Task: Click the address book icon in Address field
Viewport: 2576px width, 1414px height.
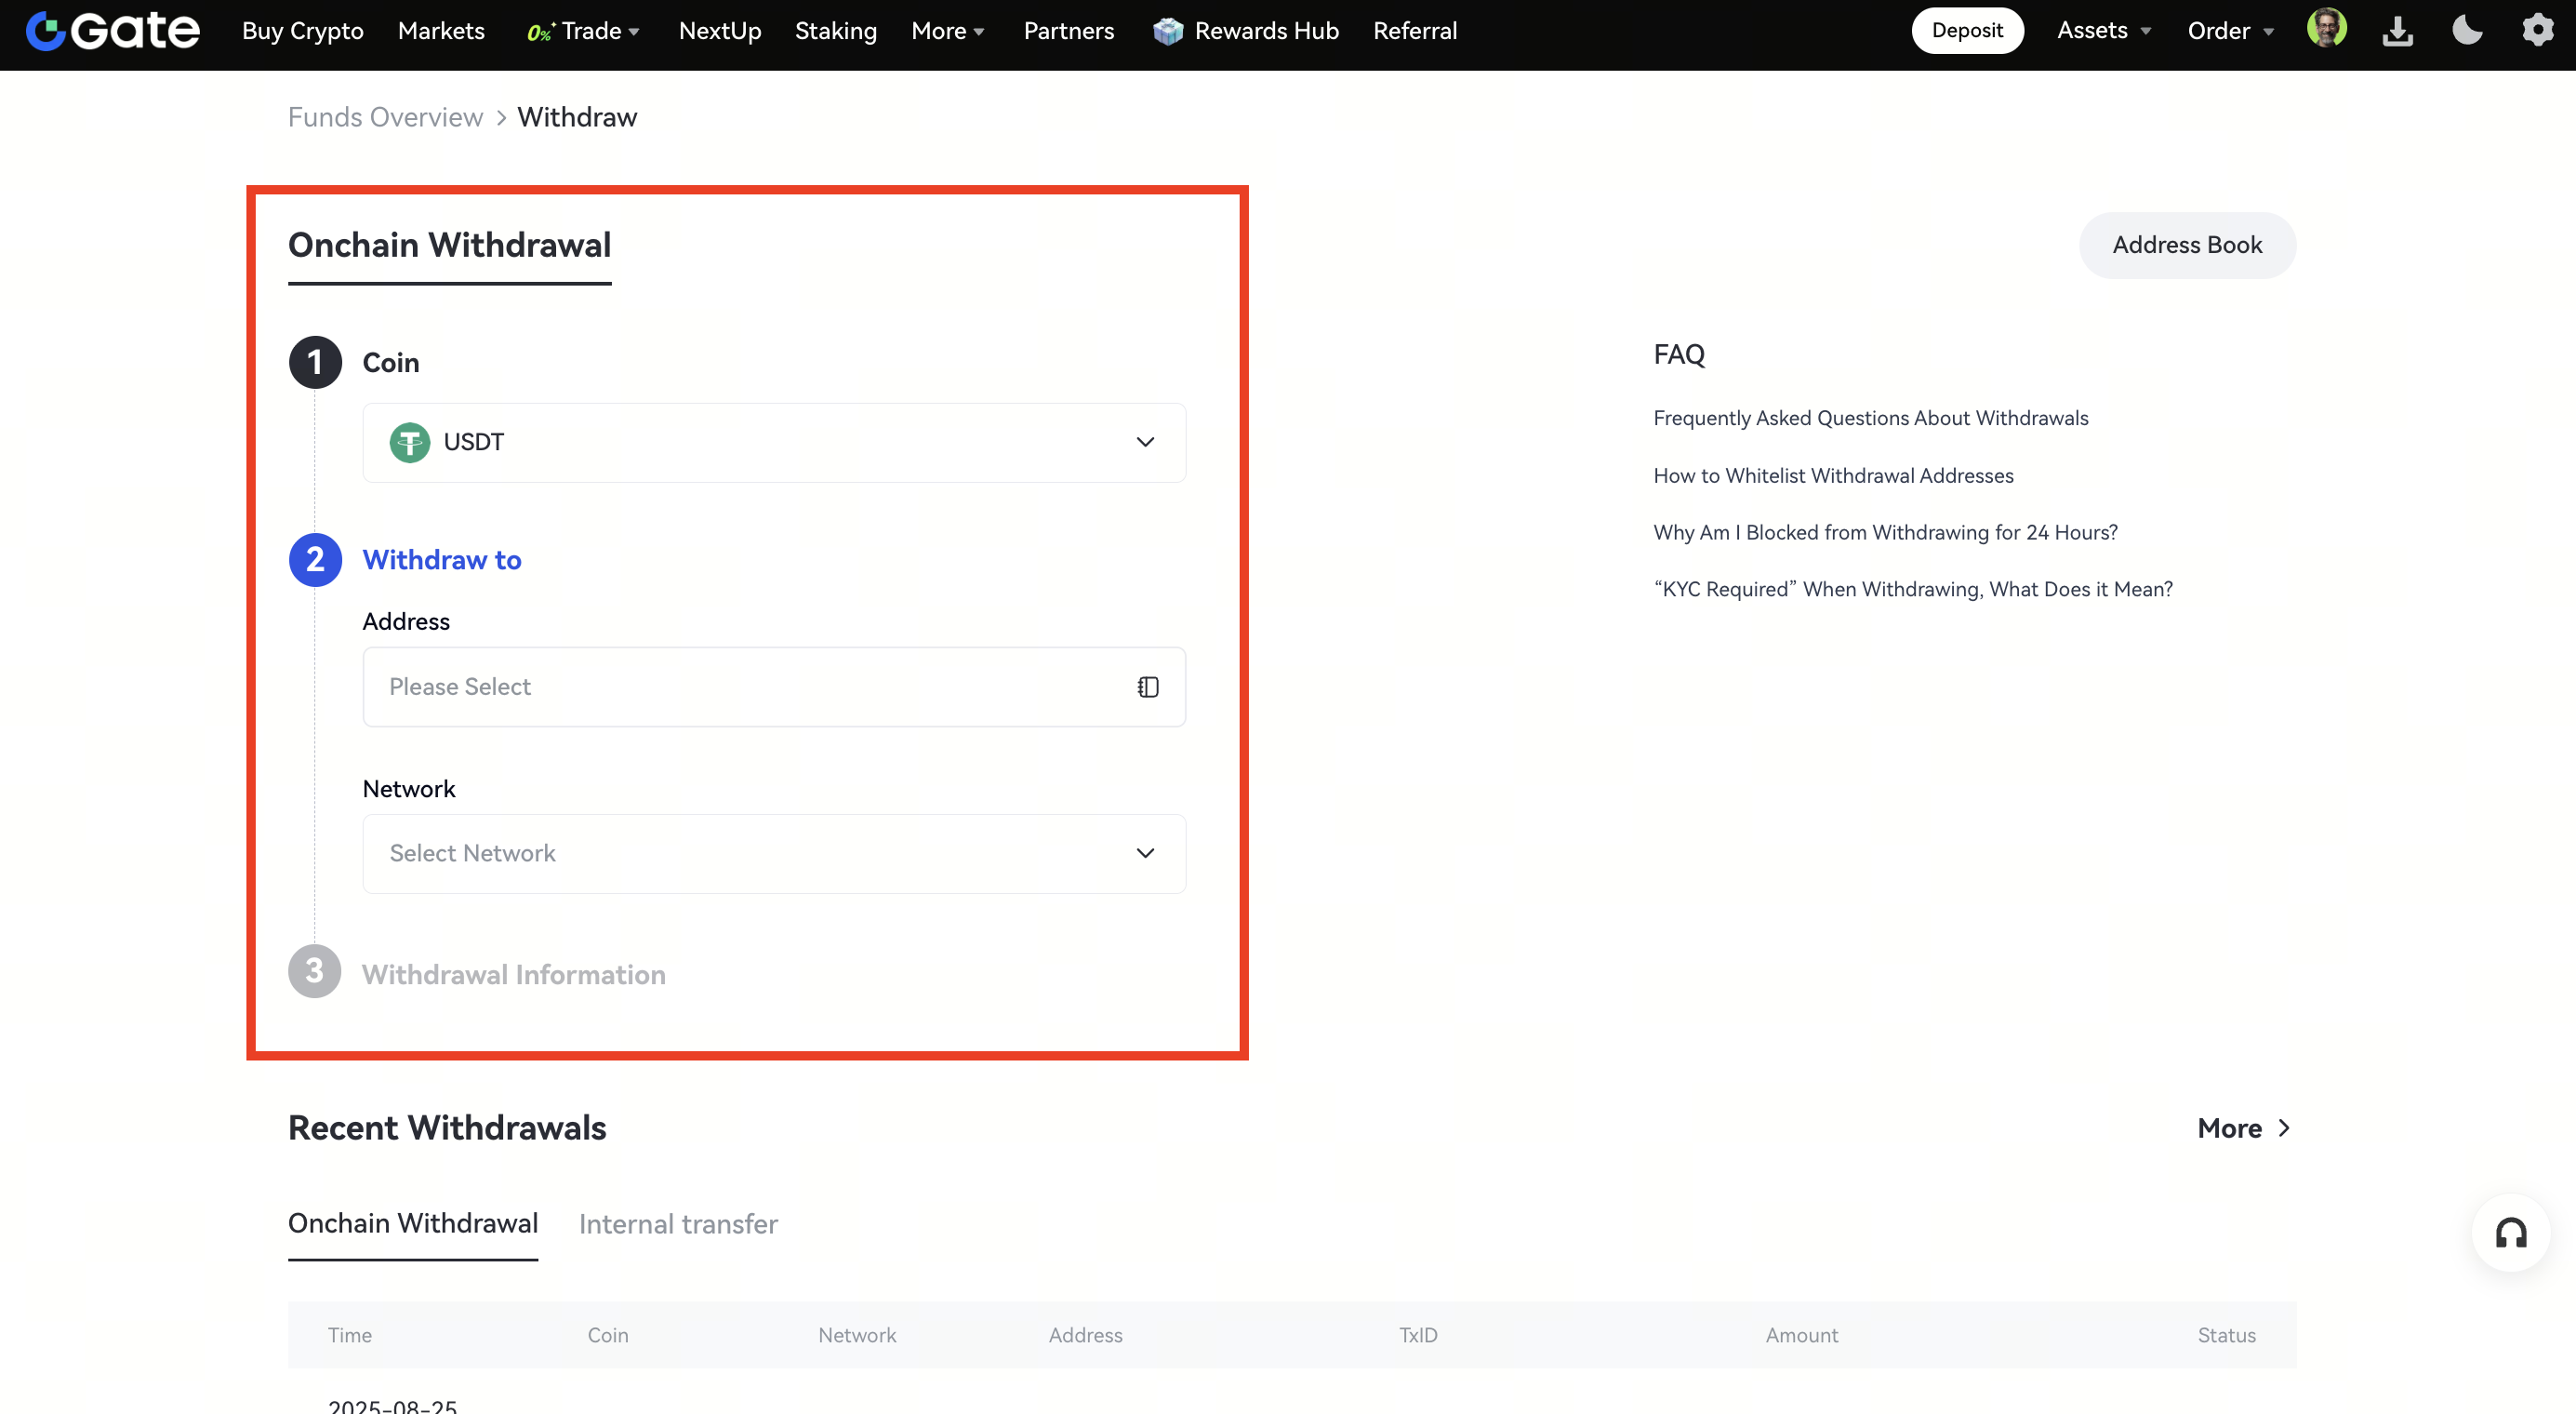Action: tap(1147, 687)
